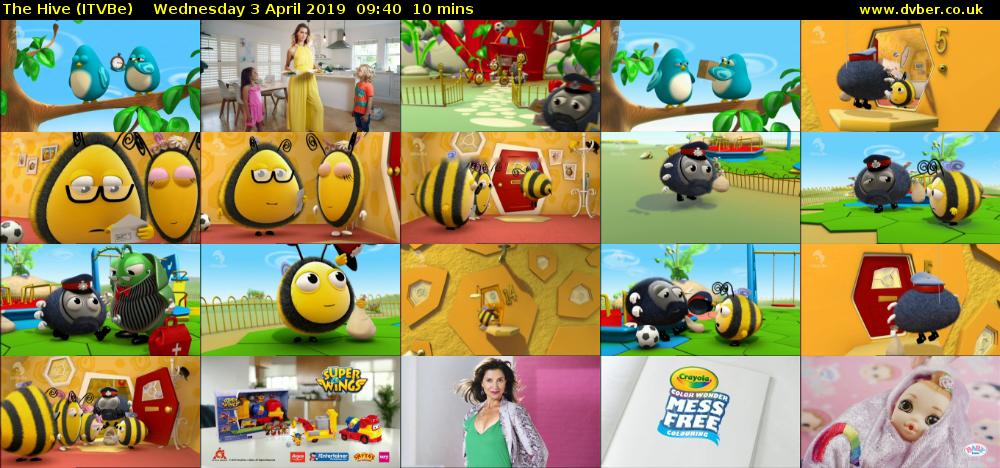Click the Crayola Color Wonder logo
The image size is (1000, 468).
click(x=694, y=406)
